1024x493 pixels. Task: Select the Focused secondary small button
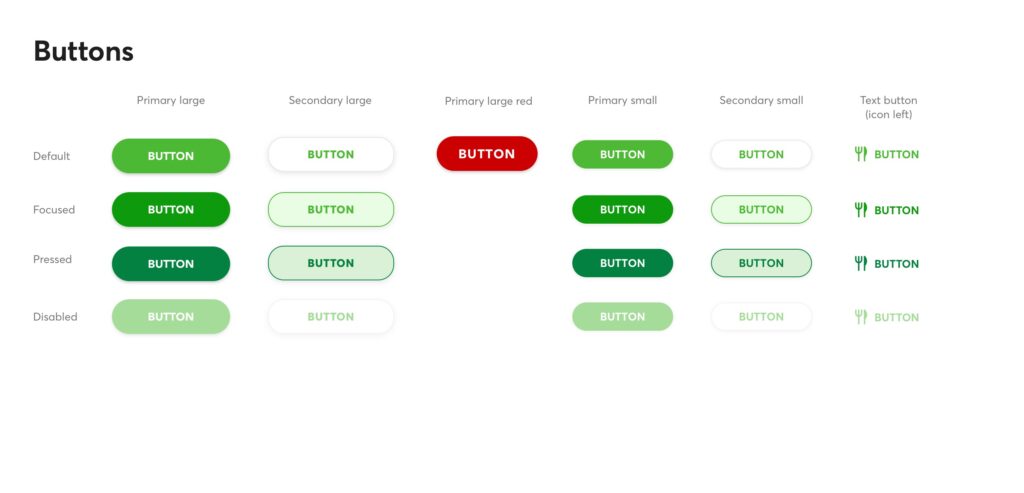coord(761,210)
